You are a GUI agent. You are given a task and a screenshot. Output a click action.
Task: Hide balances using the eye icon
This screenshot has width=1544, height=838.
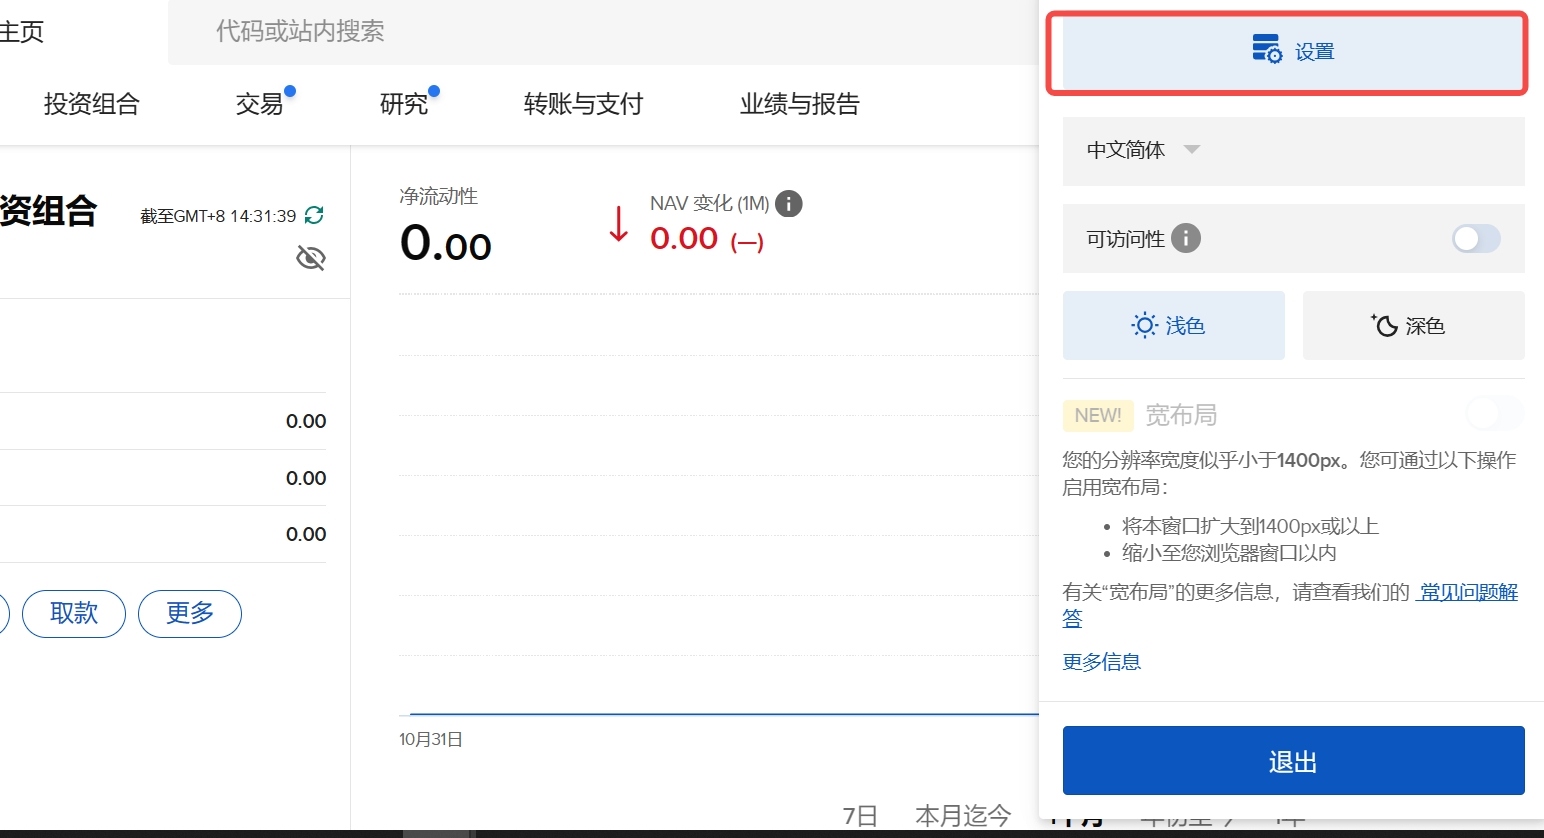311,257
